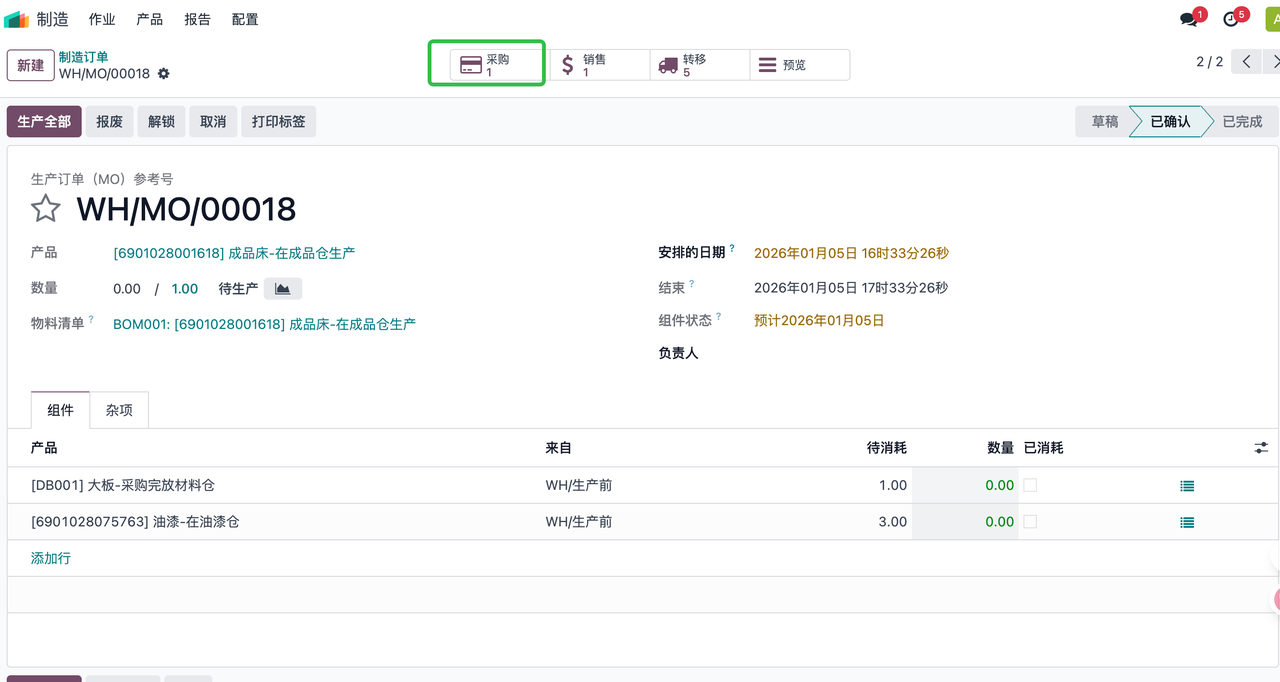Image resolution: width=1280 pixels, height=682 pixels.
Task: Click the 1.00 待消耗 value for 大板
Action: pyautogui.click(x=893, y=485)
